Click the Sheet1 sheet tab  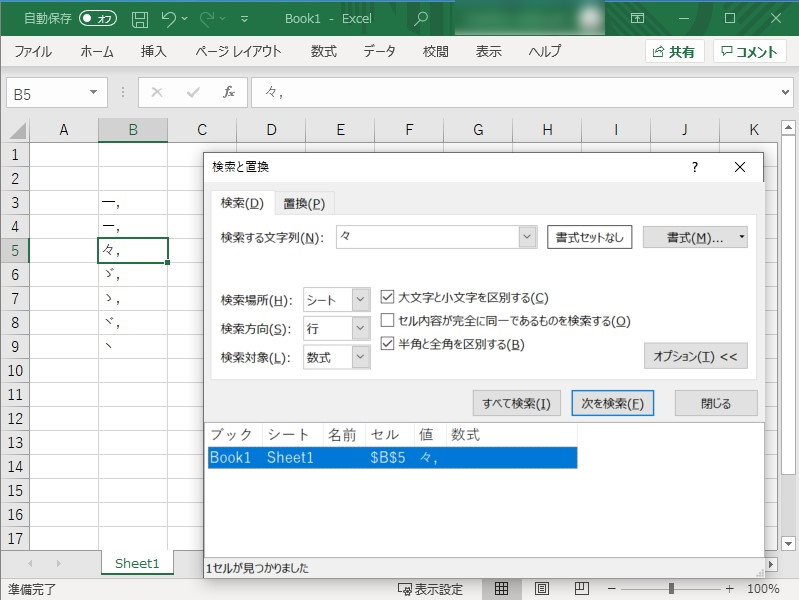137,563
